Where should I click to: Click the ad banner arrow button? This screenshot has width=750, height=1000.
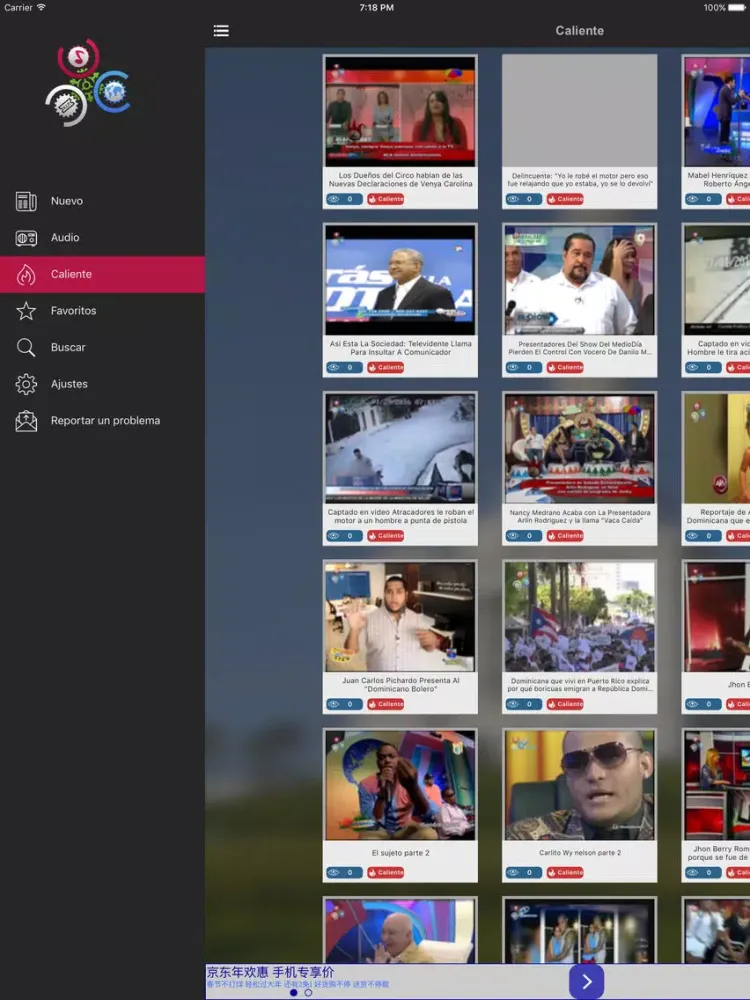tap(586, 982)
